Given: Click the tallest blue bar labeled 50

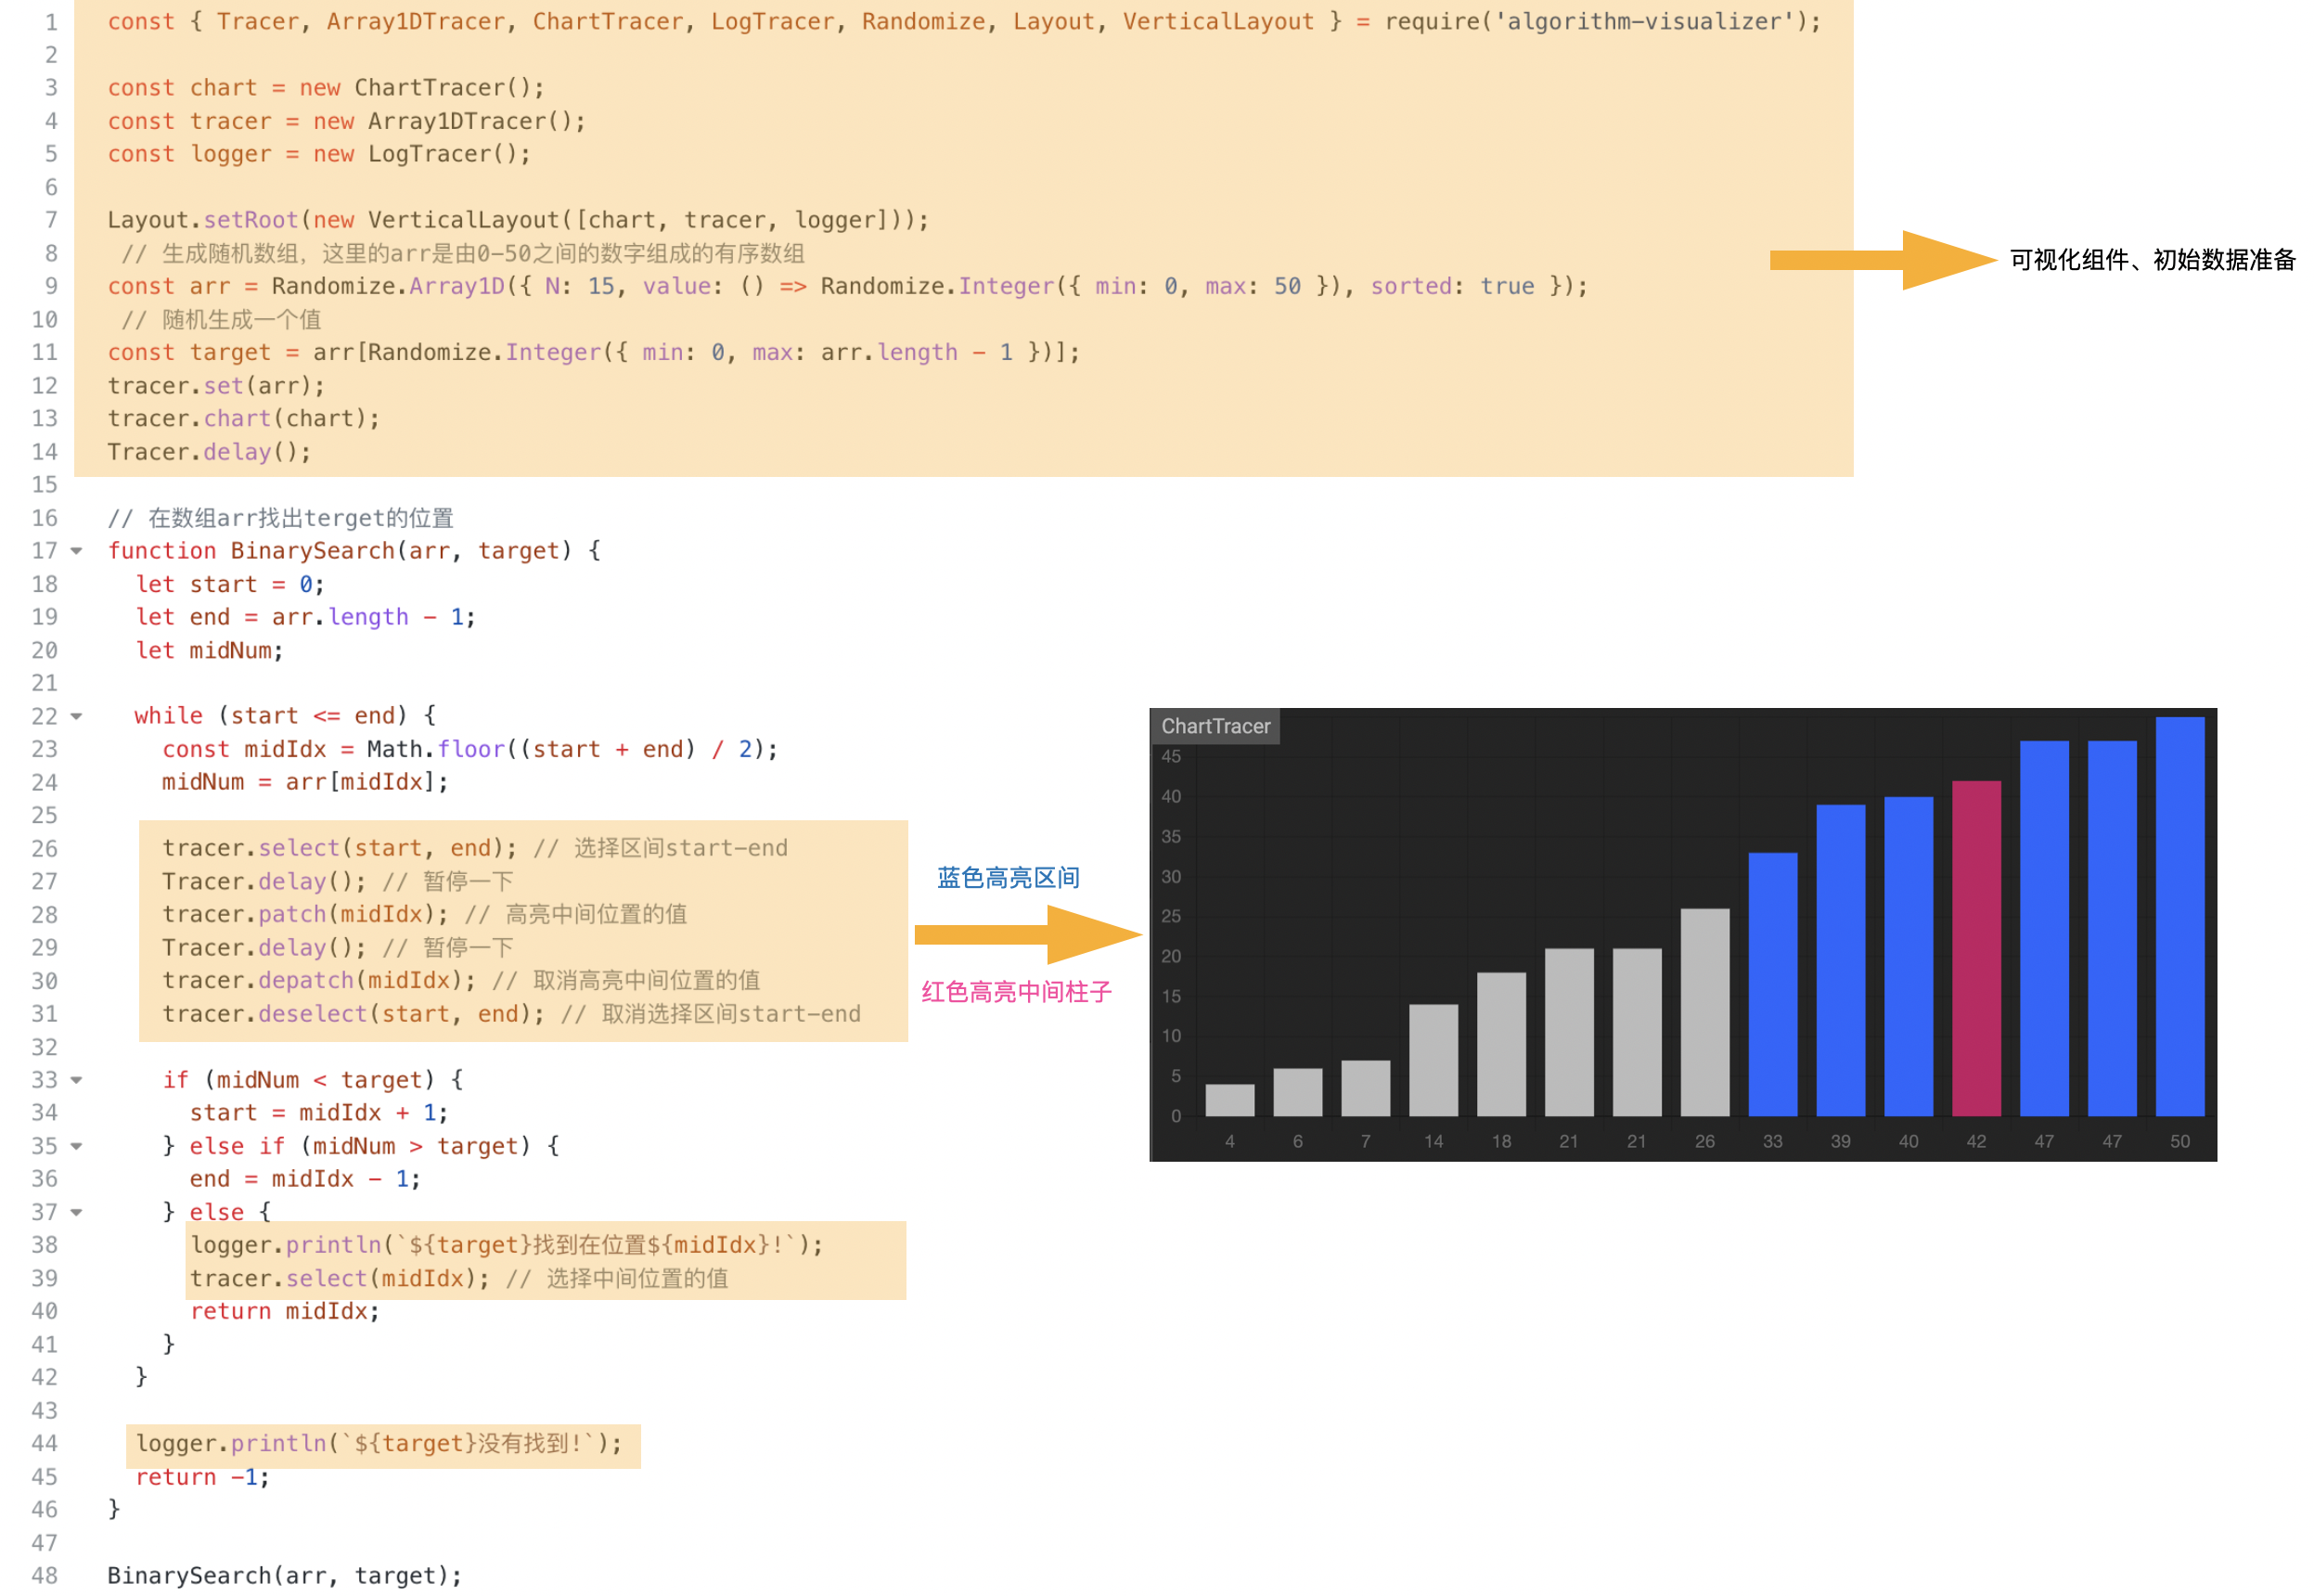Looking at the screenshot, I should pos(2180,917).
